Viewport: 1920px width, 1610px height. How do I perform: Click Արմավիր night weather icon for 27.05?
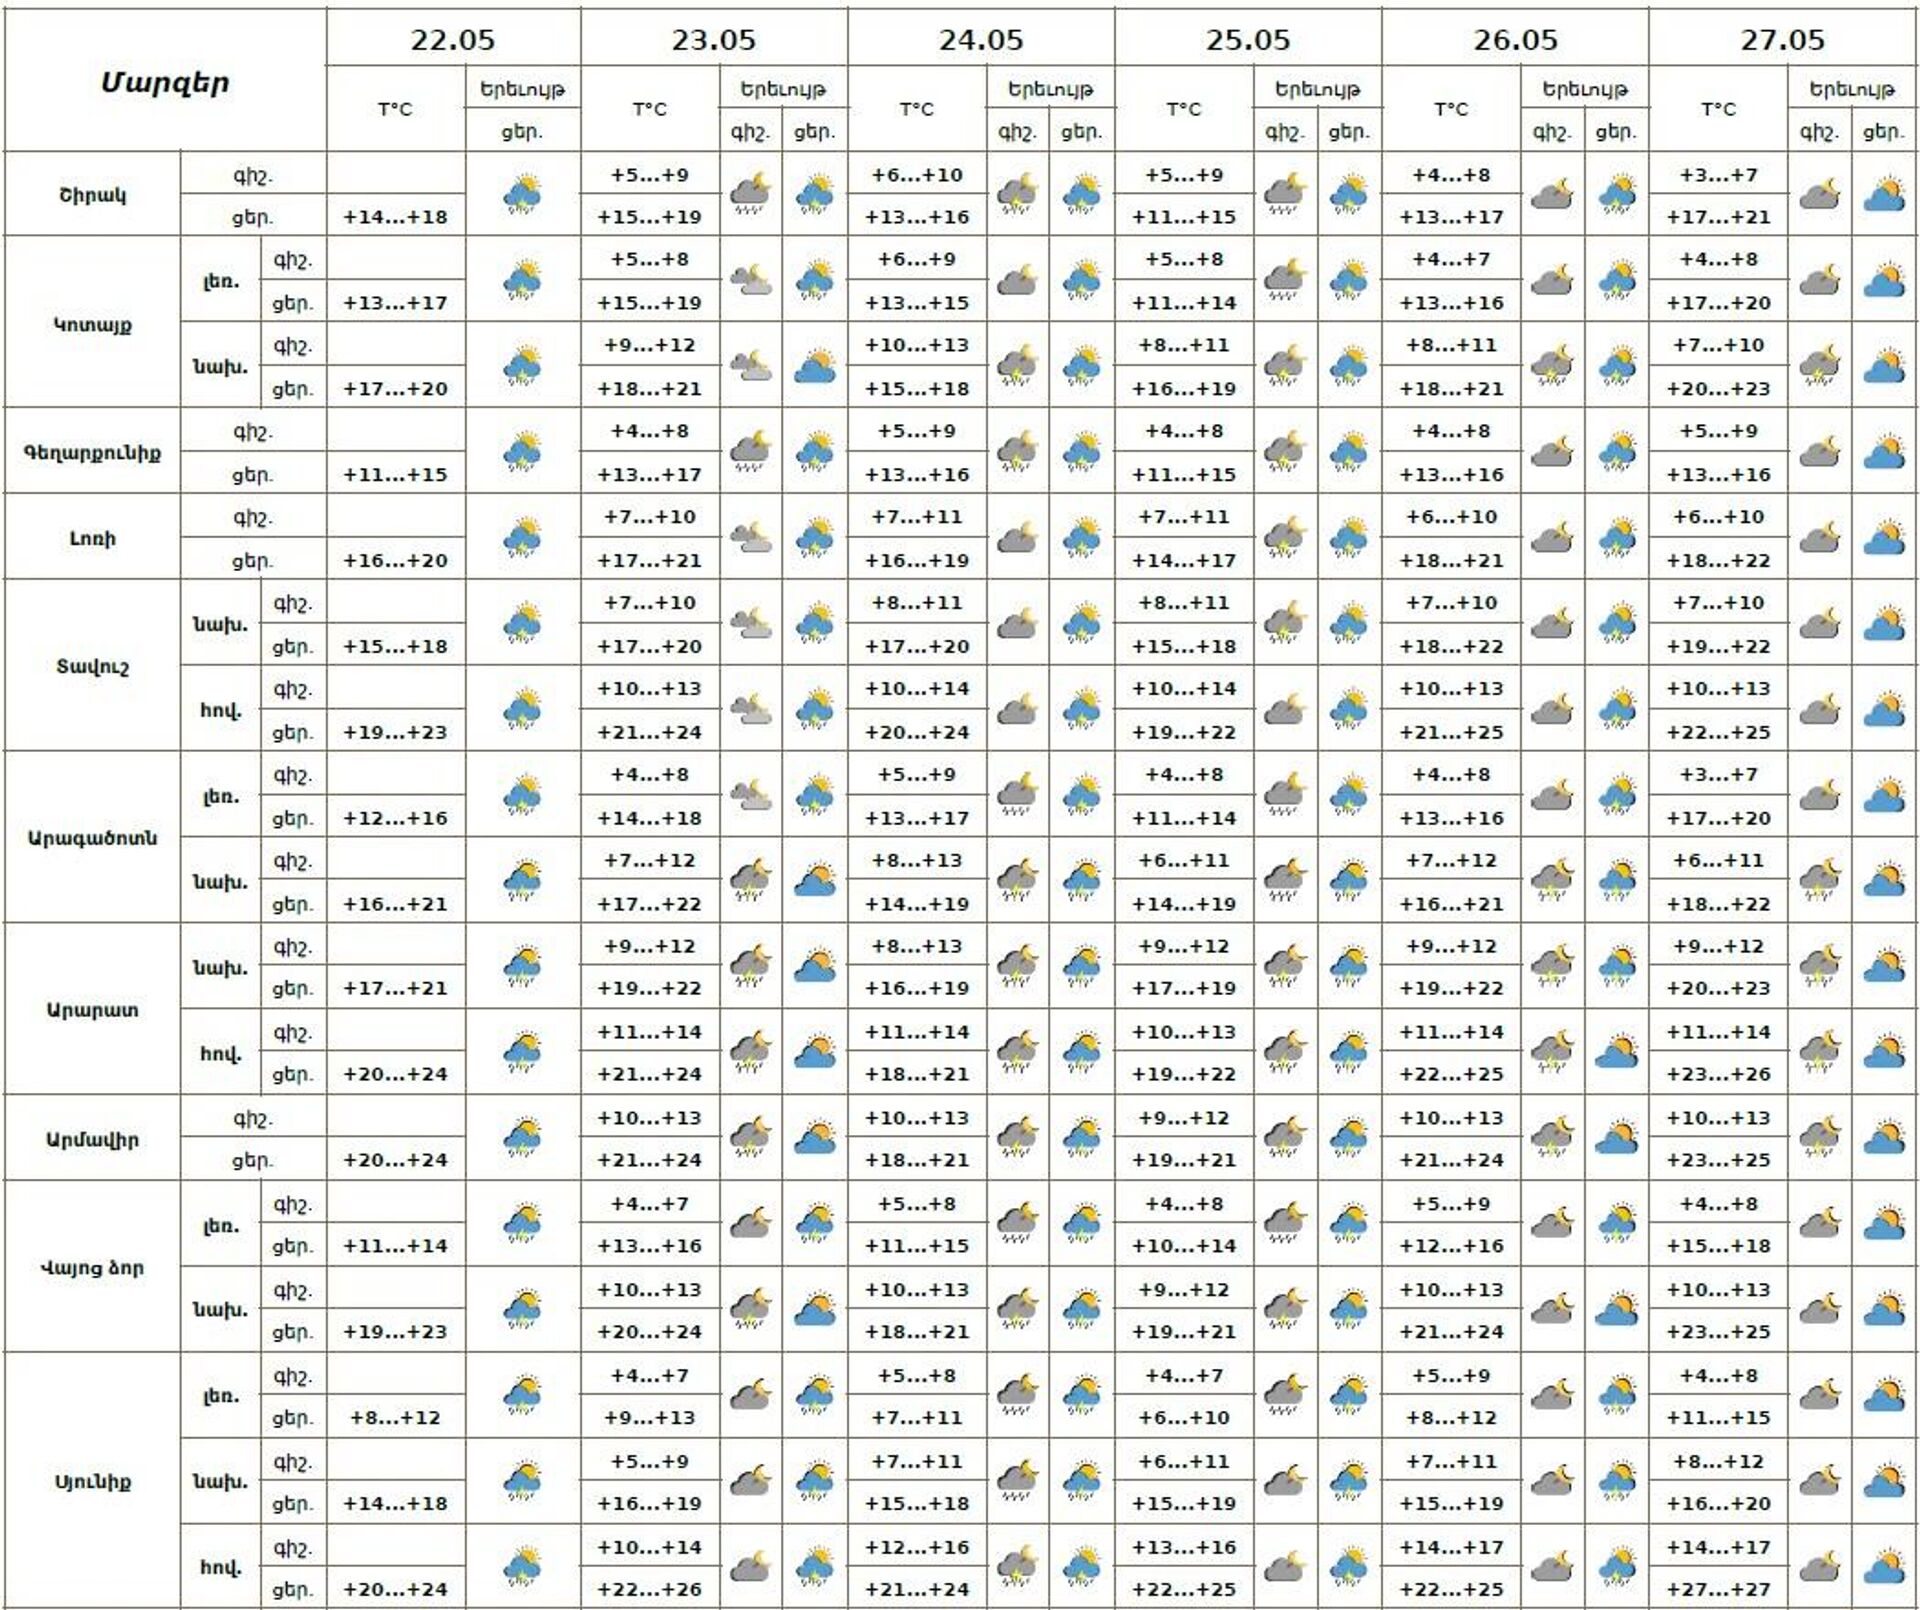coord(1819,1138)
